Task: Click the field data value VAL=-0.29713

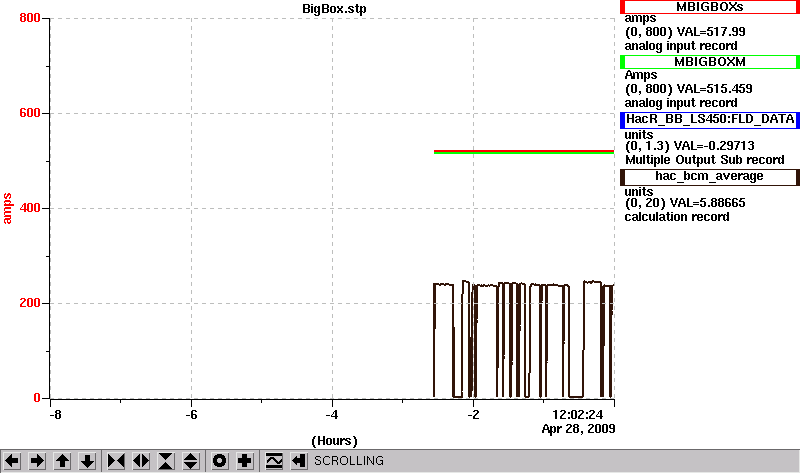Action: pyautogui.click(x=714, y=146)
